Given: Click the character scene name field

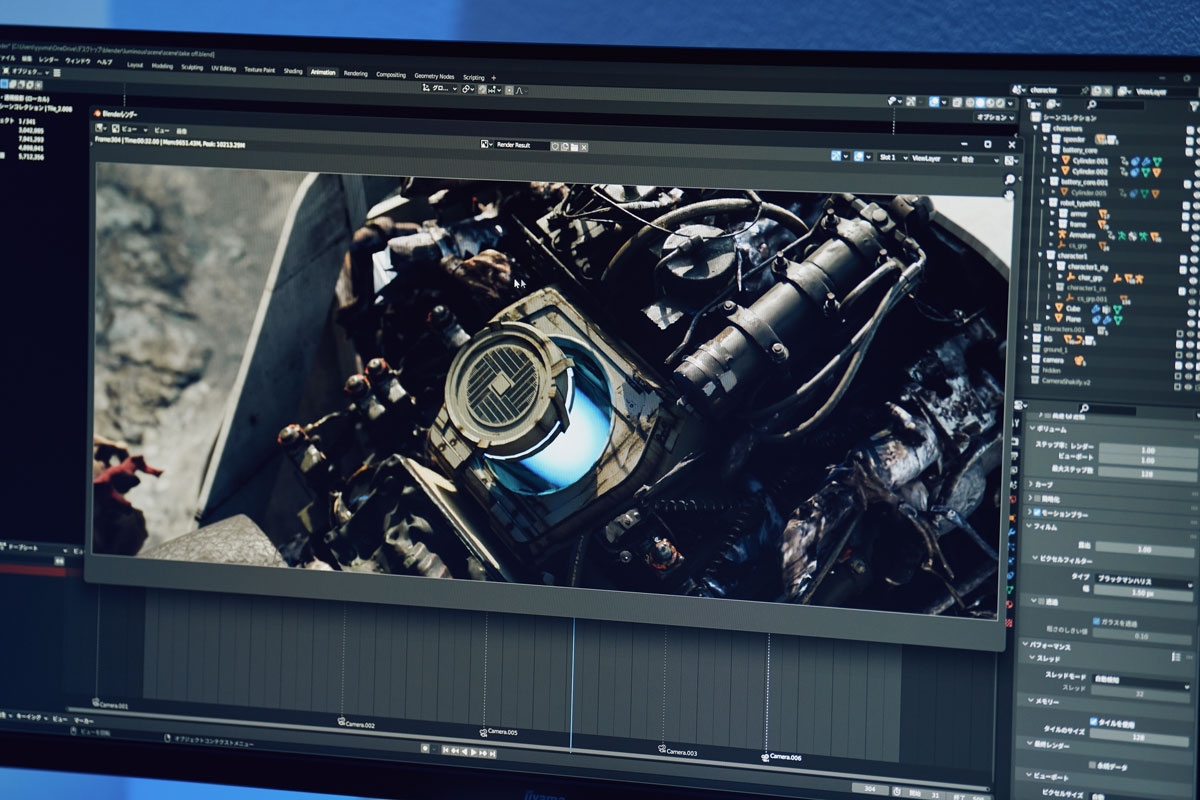Looking at the screenshot, I should 1052,90.
